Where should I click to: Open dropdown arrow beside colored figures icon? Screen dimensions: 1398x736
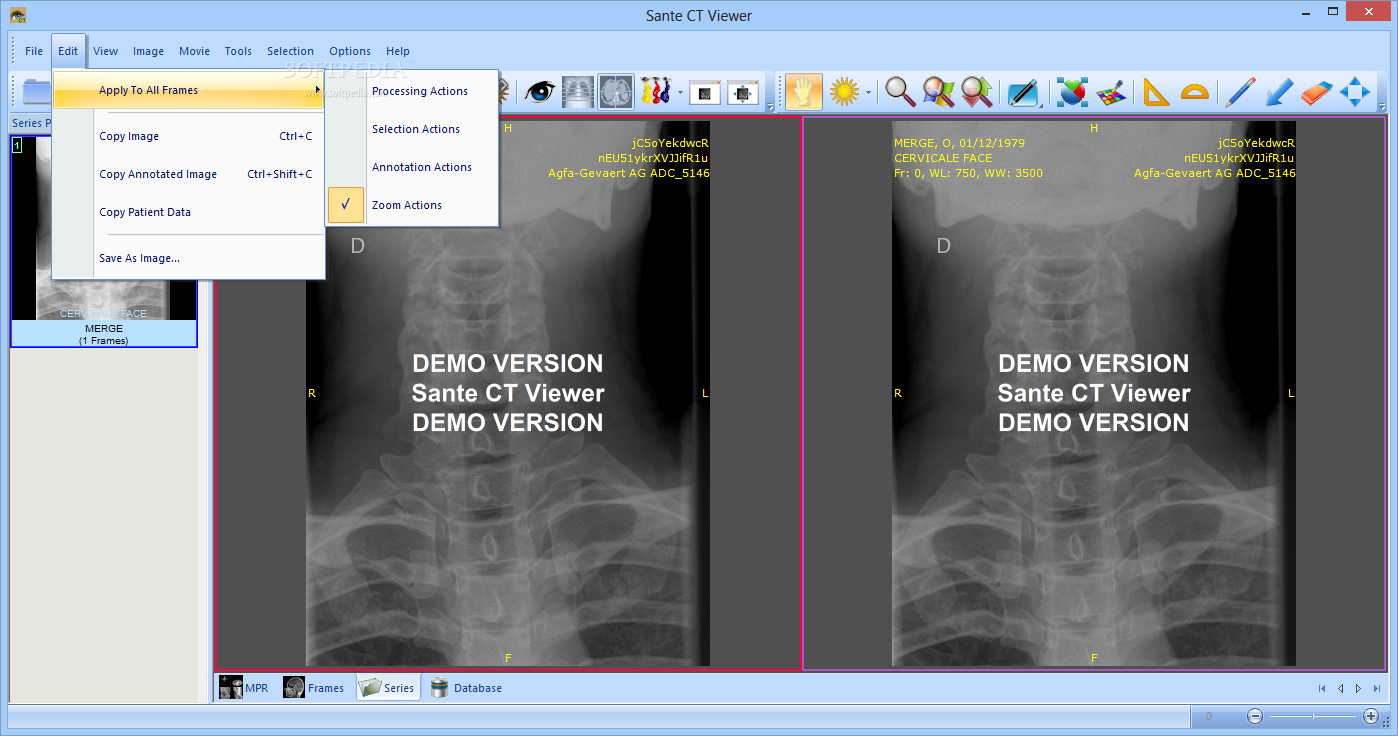(x=680, y=93)
